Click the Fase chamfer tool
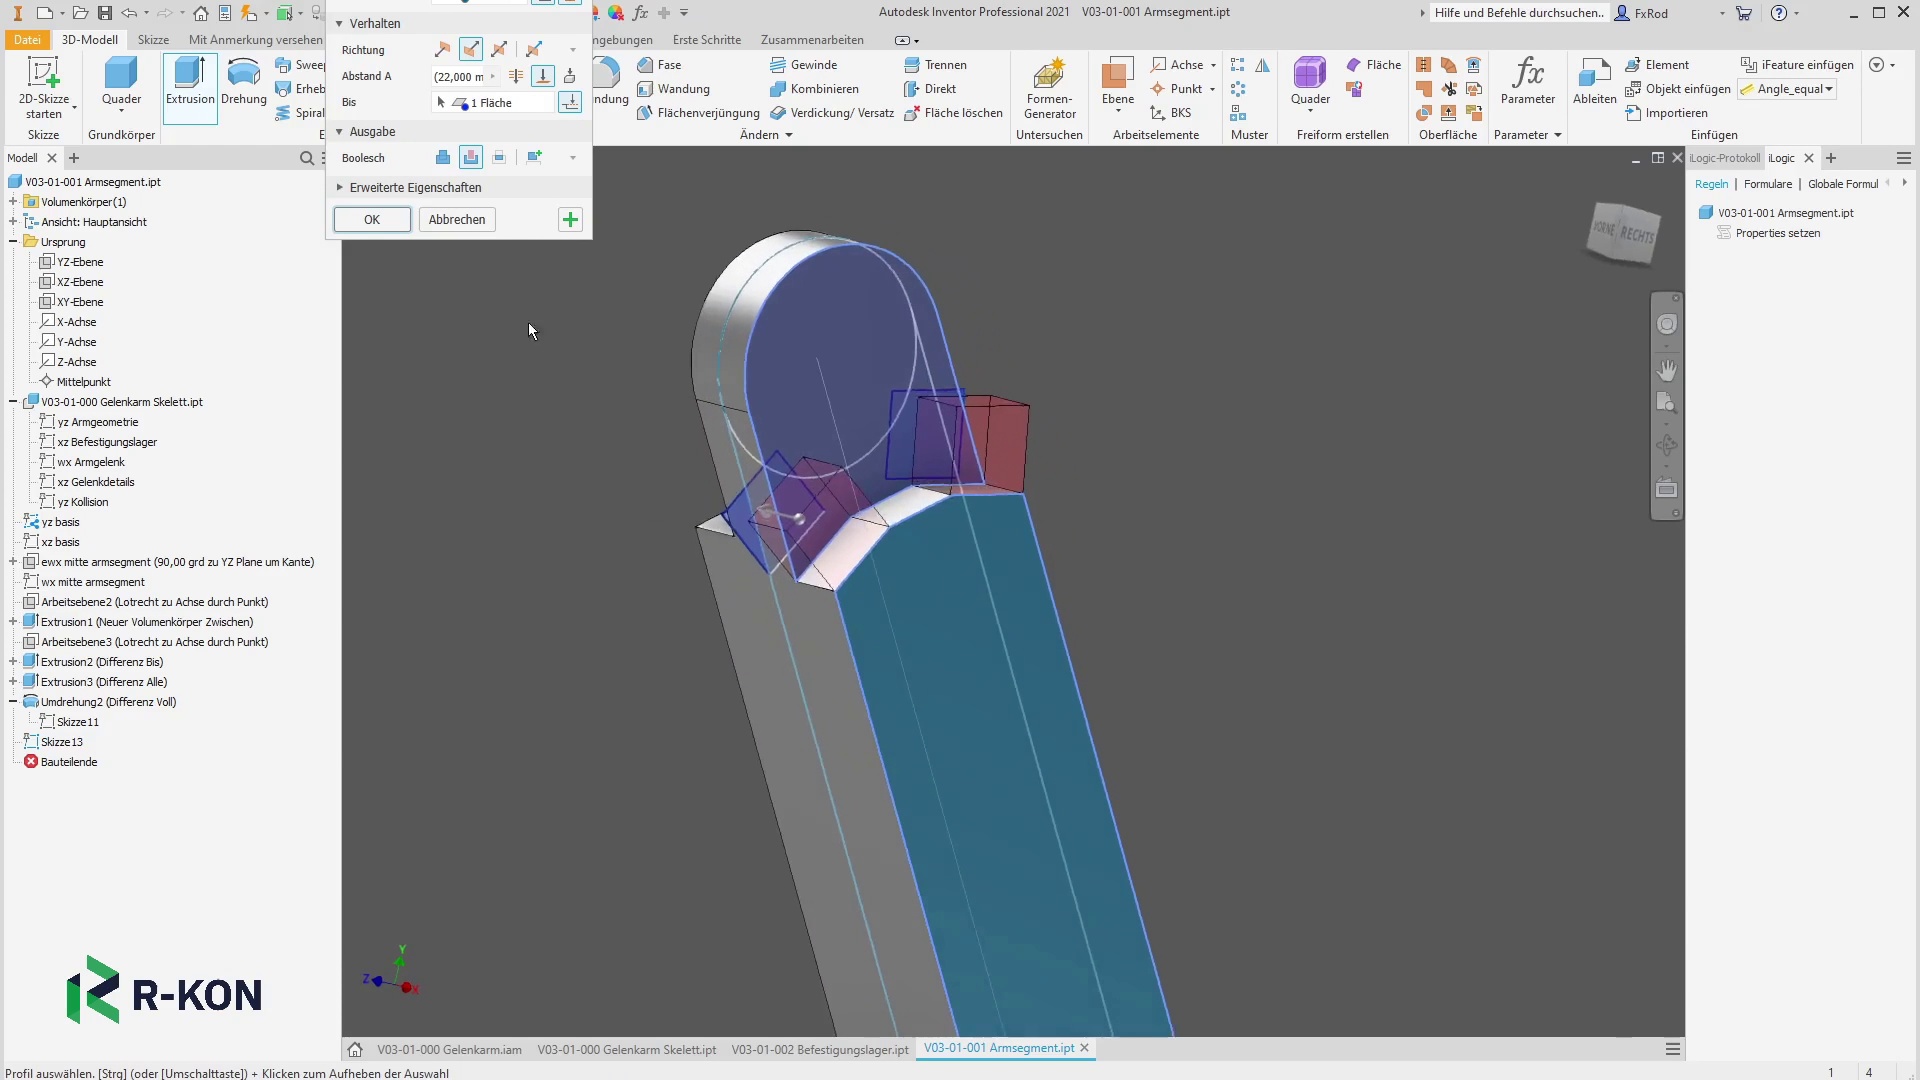The height and width of the screenshot is (1080, 1920). coord(659,65)
